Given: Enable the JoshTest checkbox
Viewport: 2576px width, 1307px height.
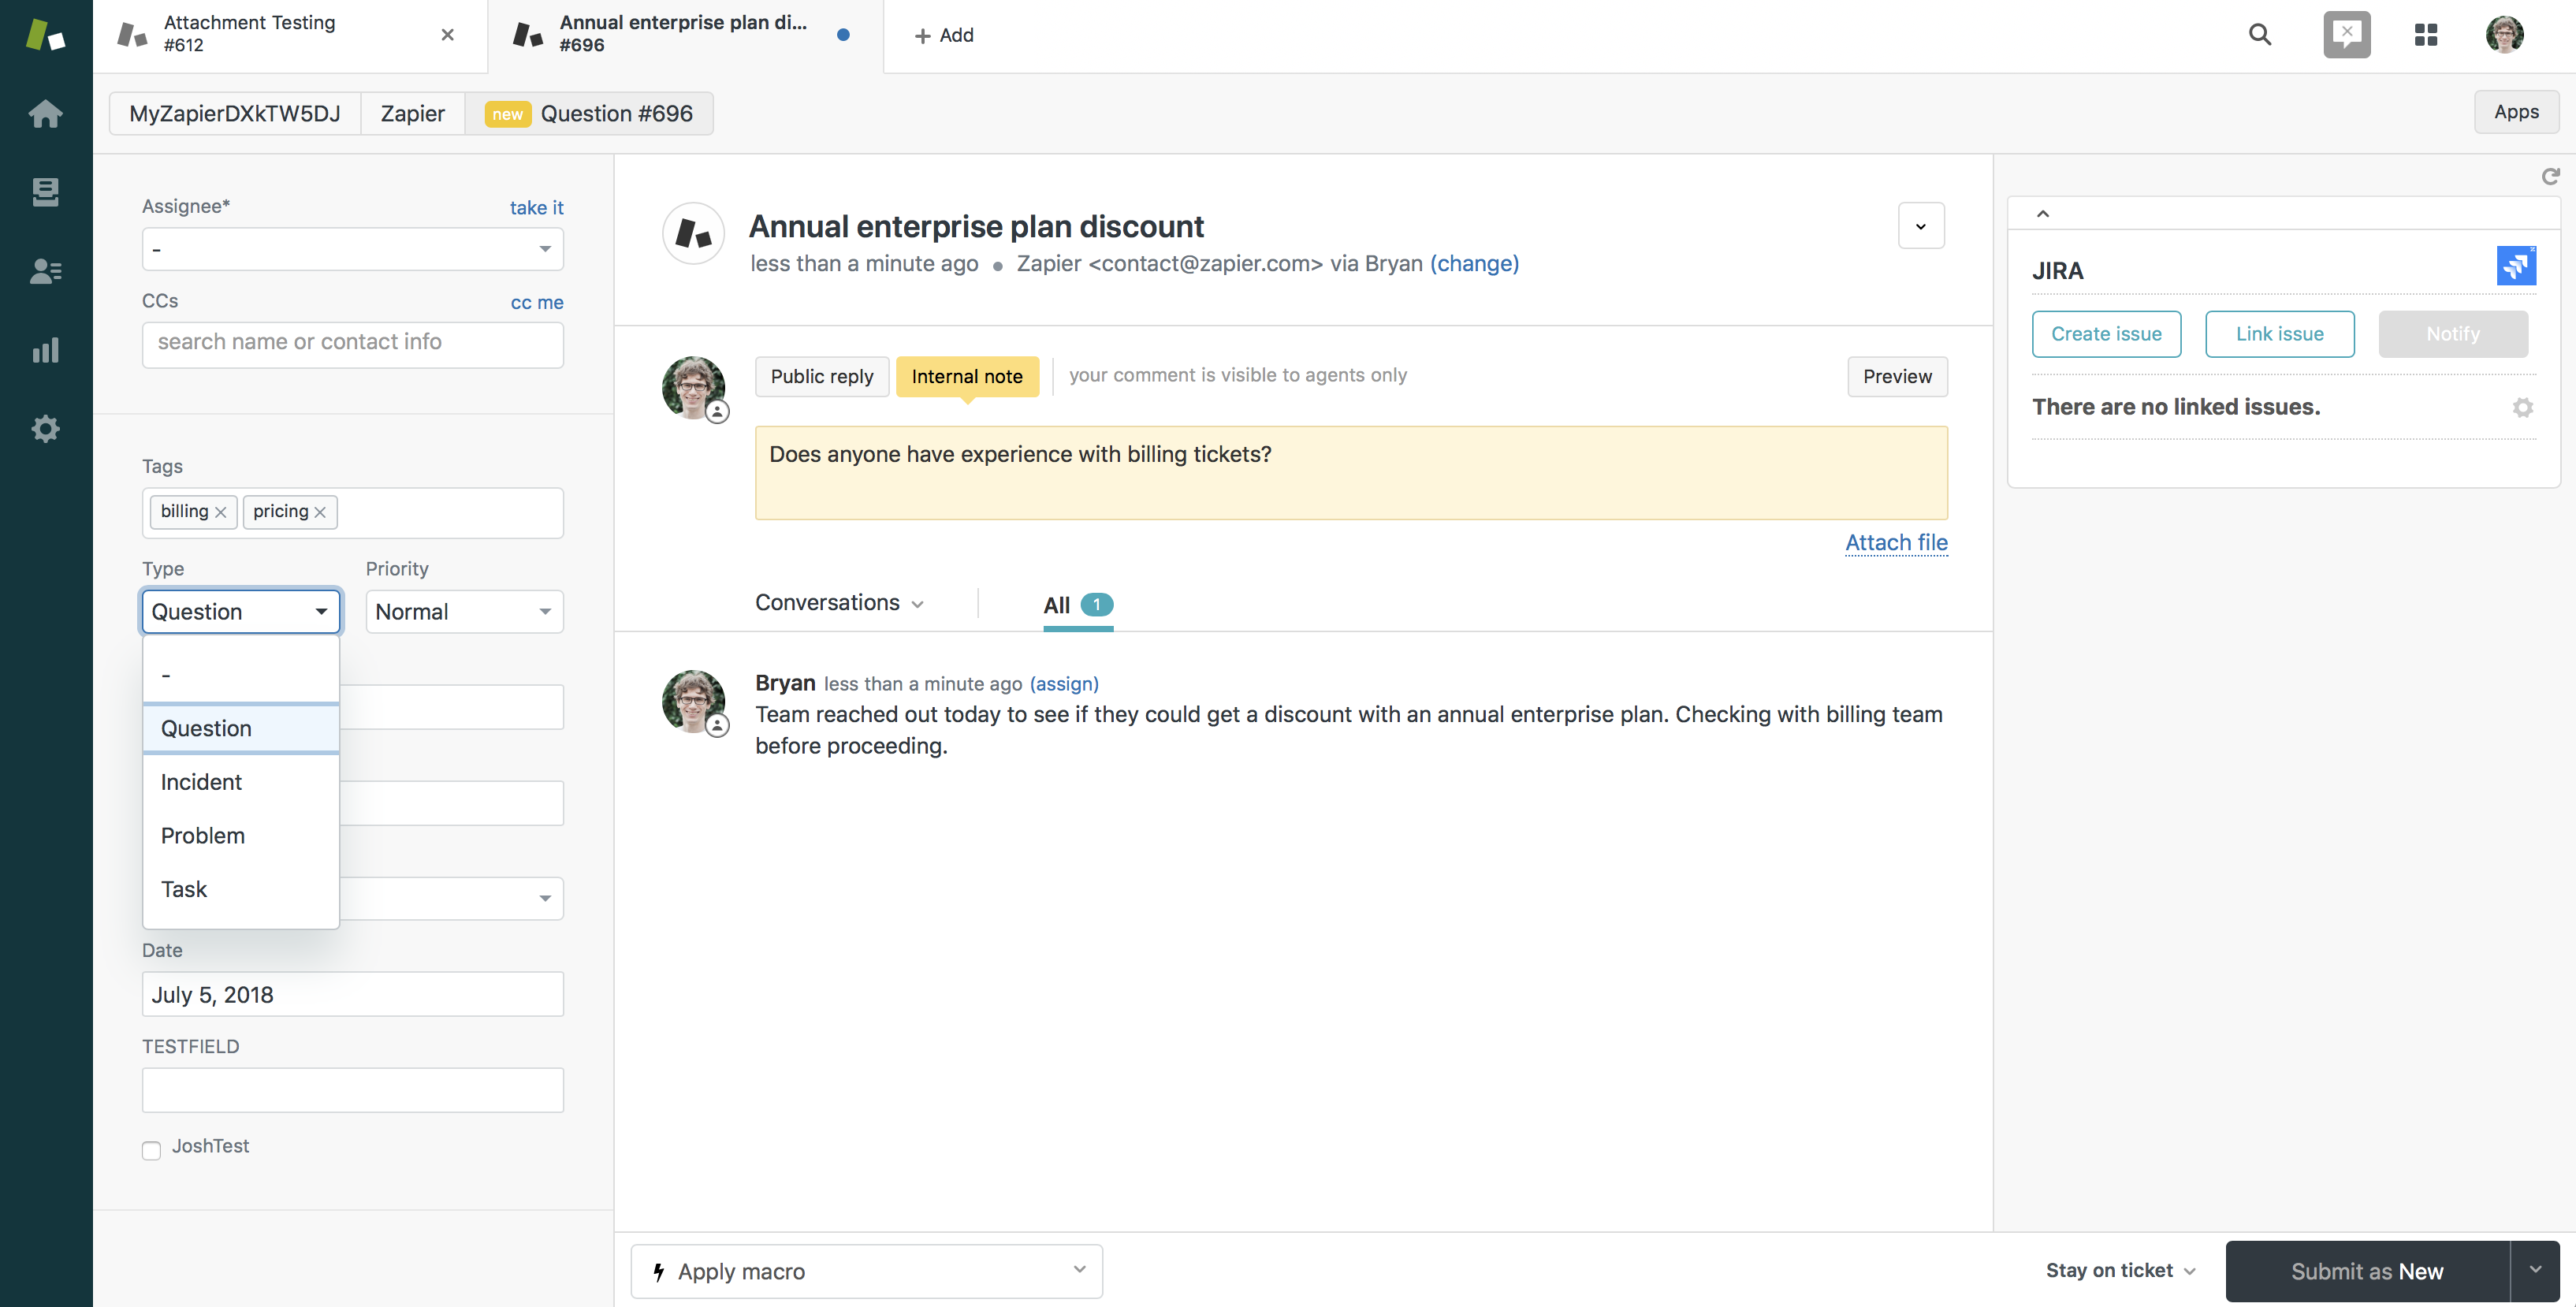Looking at the screenshot, I should [151, 1150].
